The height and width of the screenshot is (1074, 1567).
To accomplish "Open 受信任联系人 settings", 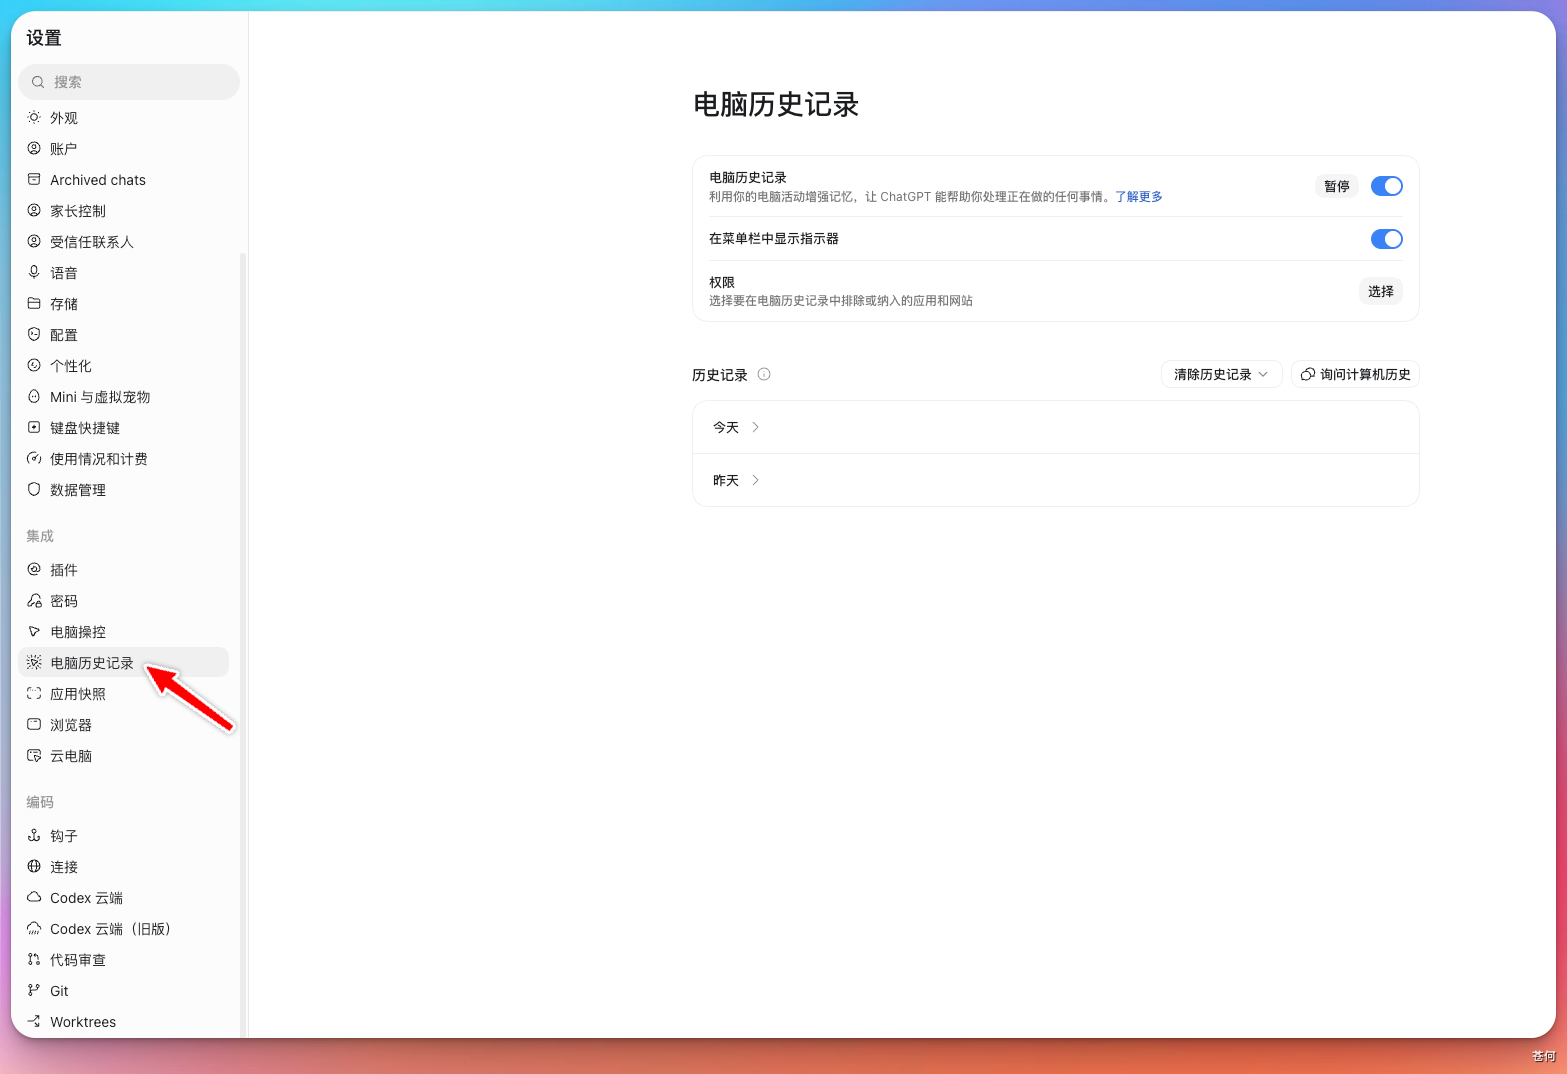I will coord(123,241).
